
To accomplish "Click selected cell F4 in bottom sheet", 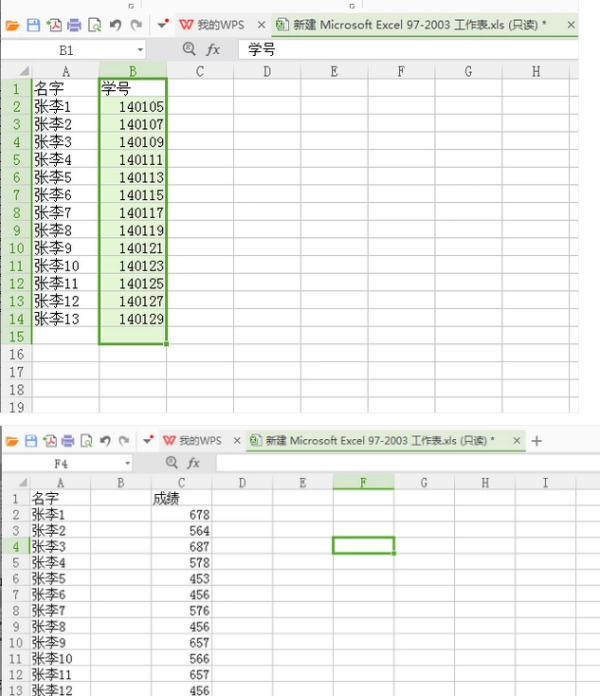I will click(363, 546).
